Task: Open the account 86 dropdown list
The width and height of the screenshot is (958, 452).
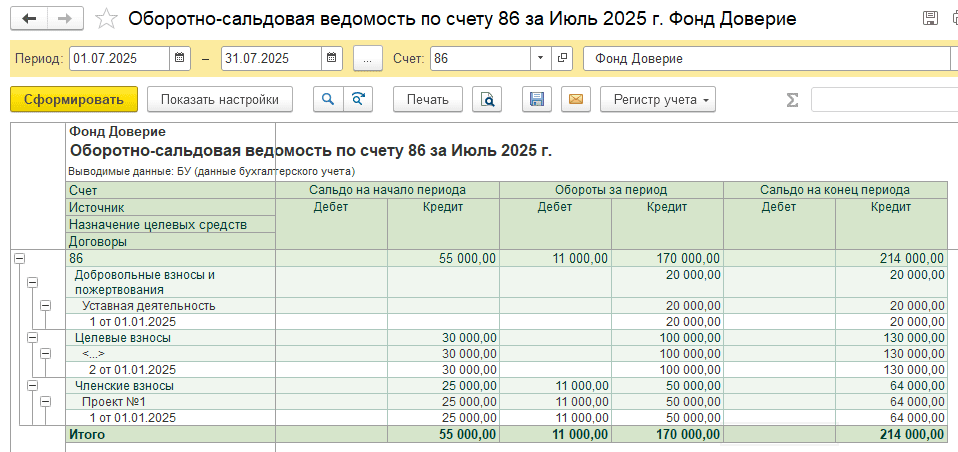Action: pyautogui.click(x=540, y=59)
